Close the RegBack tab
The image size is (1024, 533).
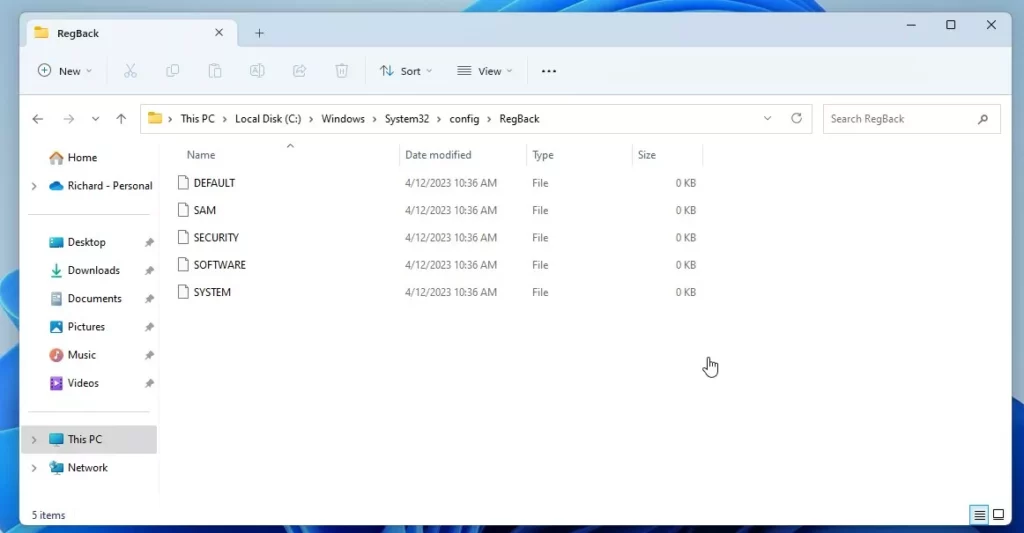(219, 33)
